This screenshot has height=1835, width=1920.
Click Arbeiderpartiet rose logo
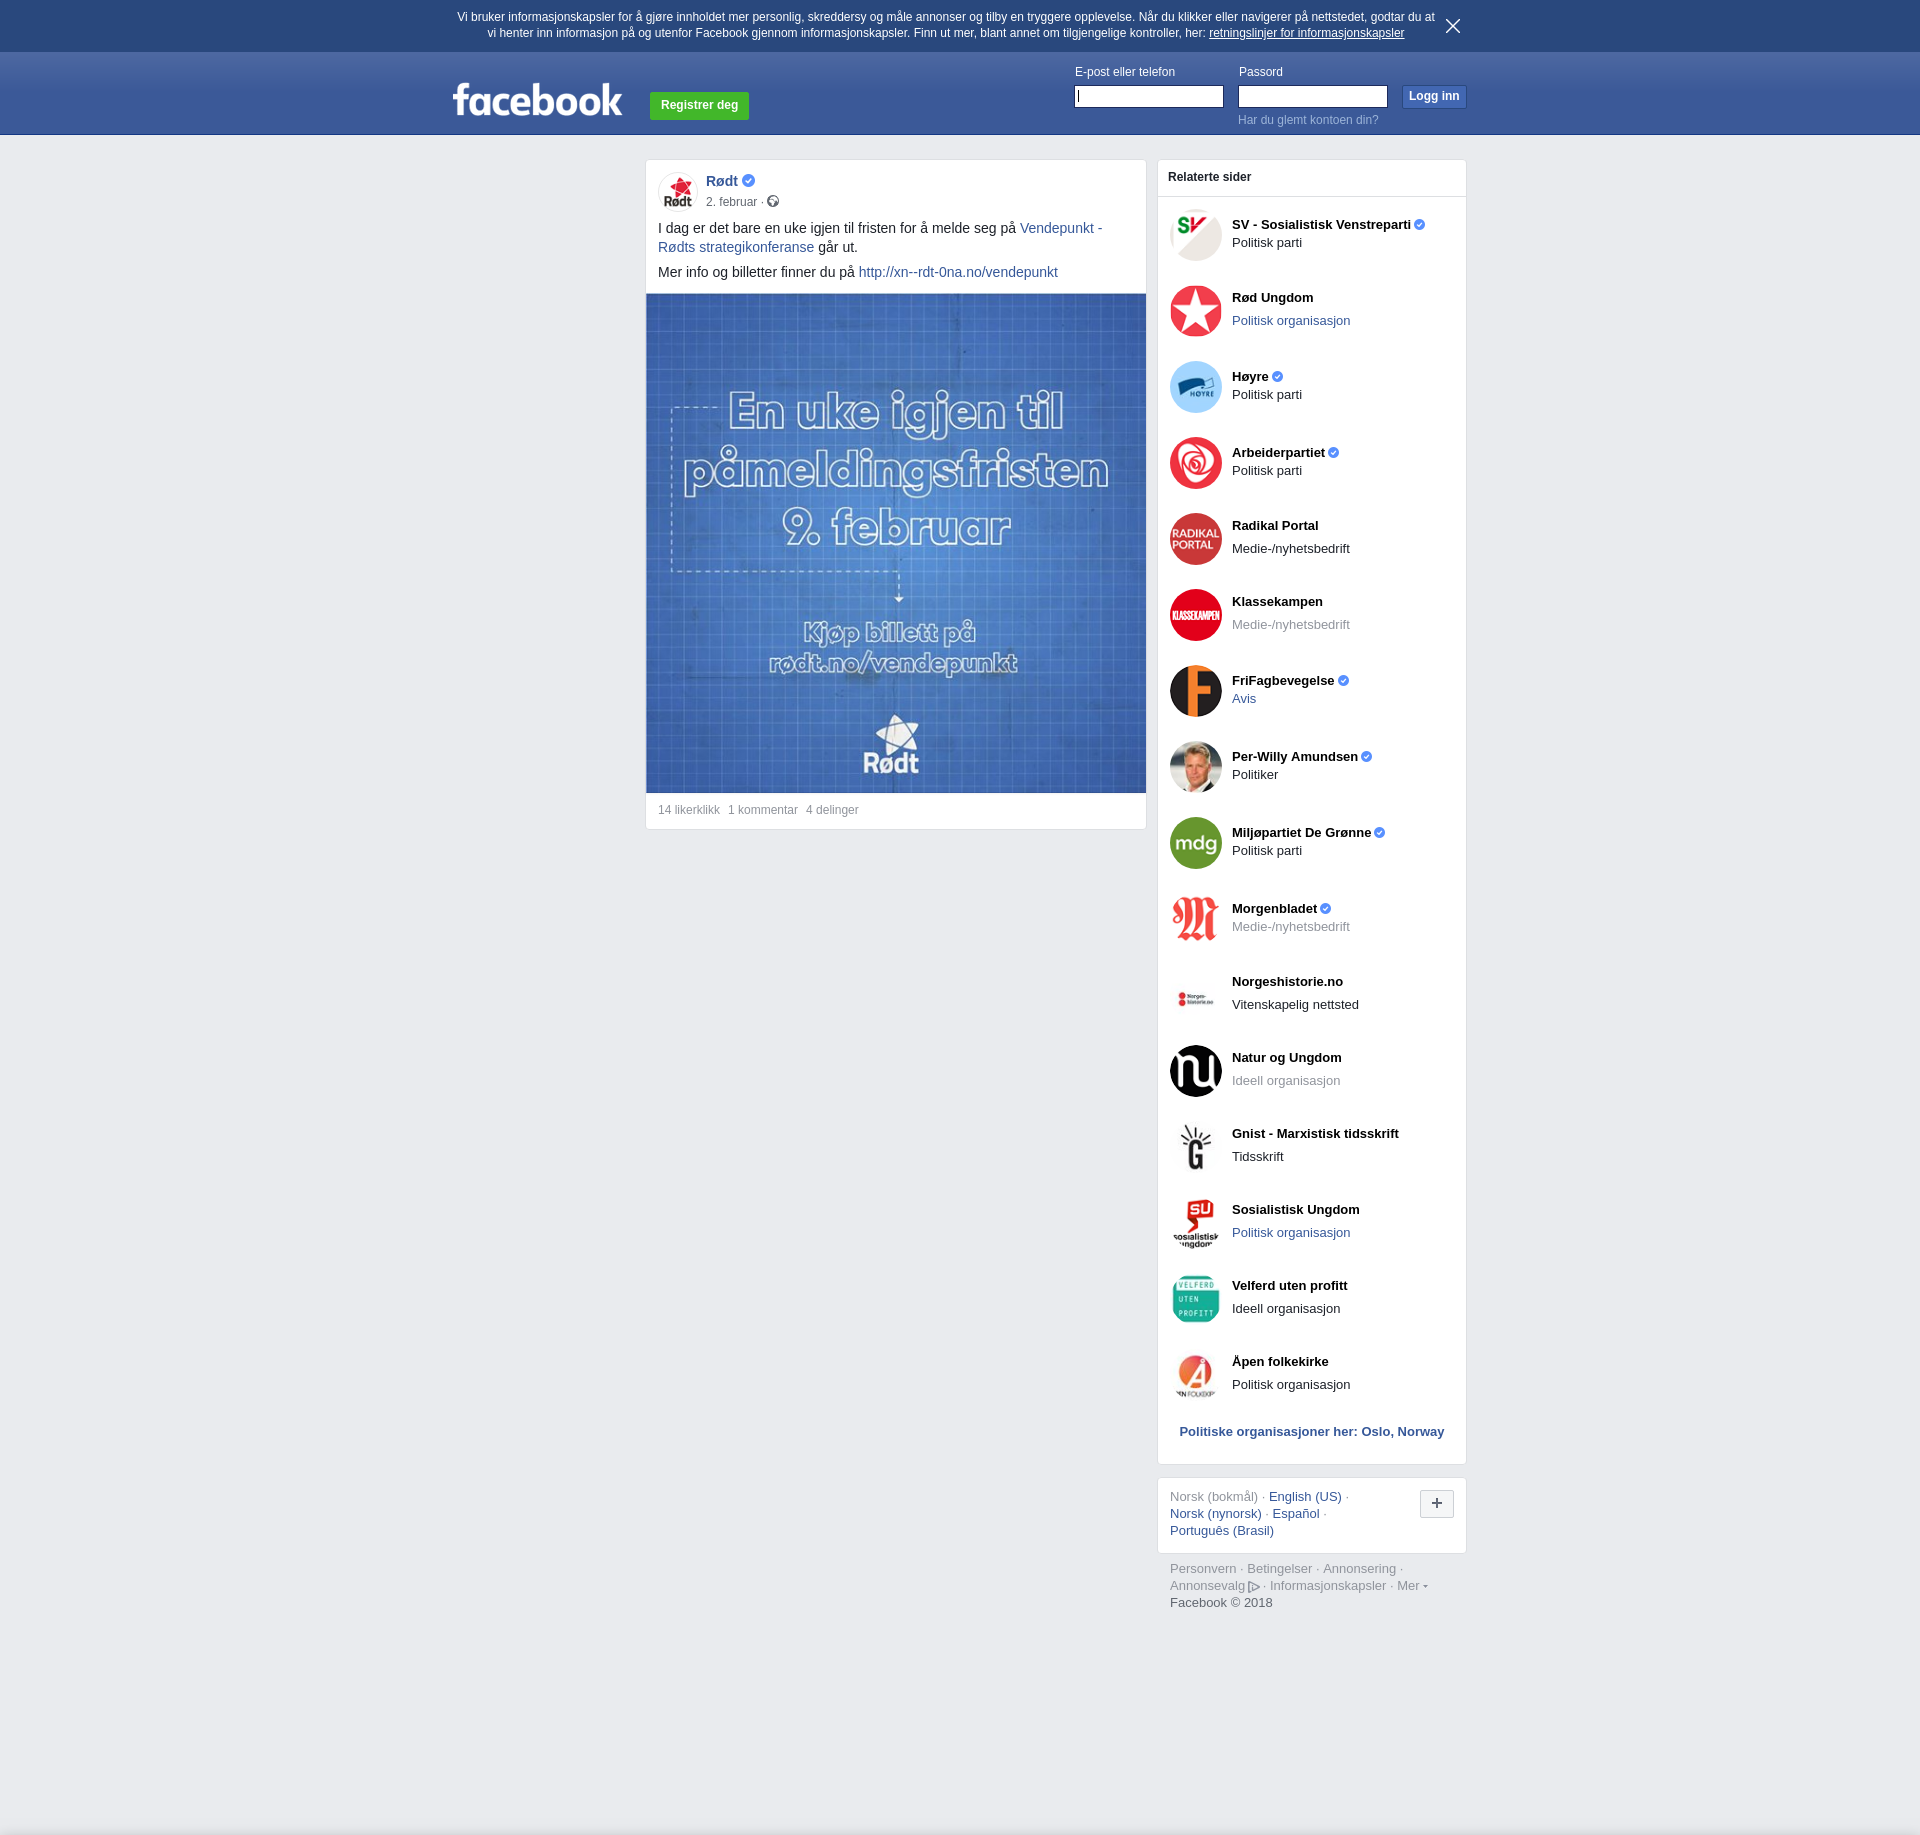[x=1195, y=463]
